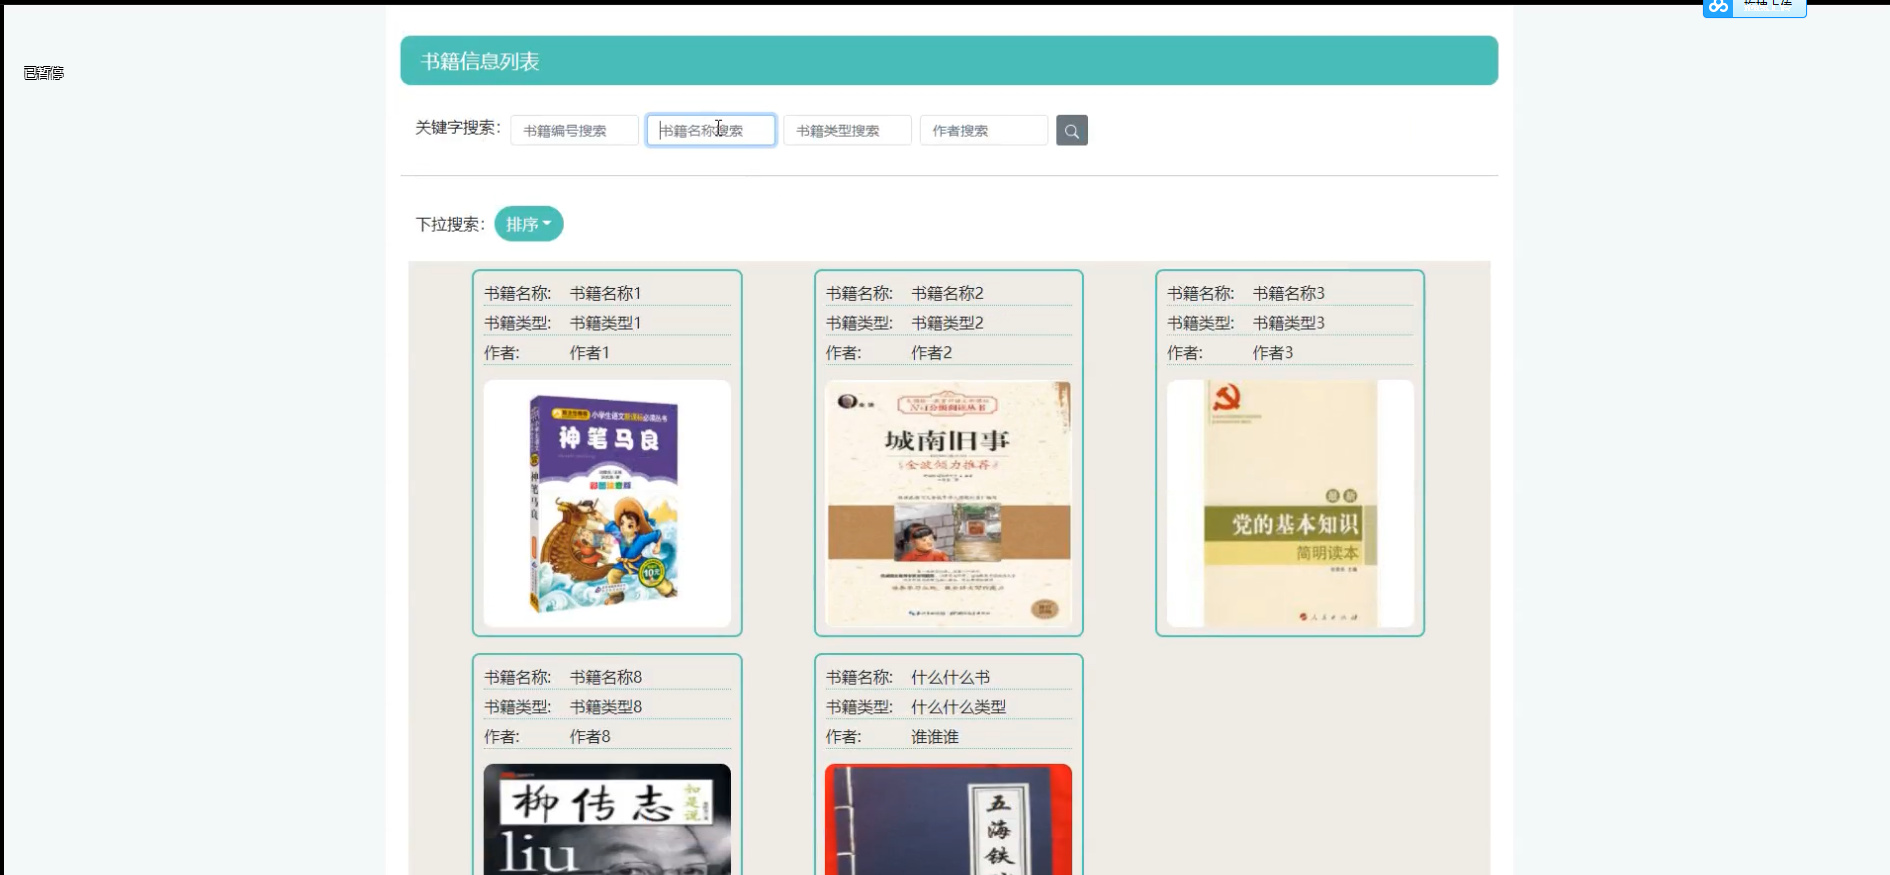Select the text 书籍类型2
Image resolution: width=1890 pixels, height=875 pixels.
(947, 323)
